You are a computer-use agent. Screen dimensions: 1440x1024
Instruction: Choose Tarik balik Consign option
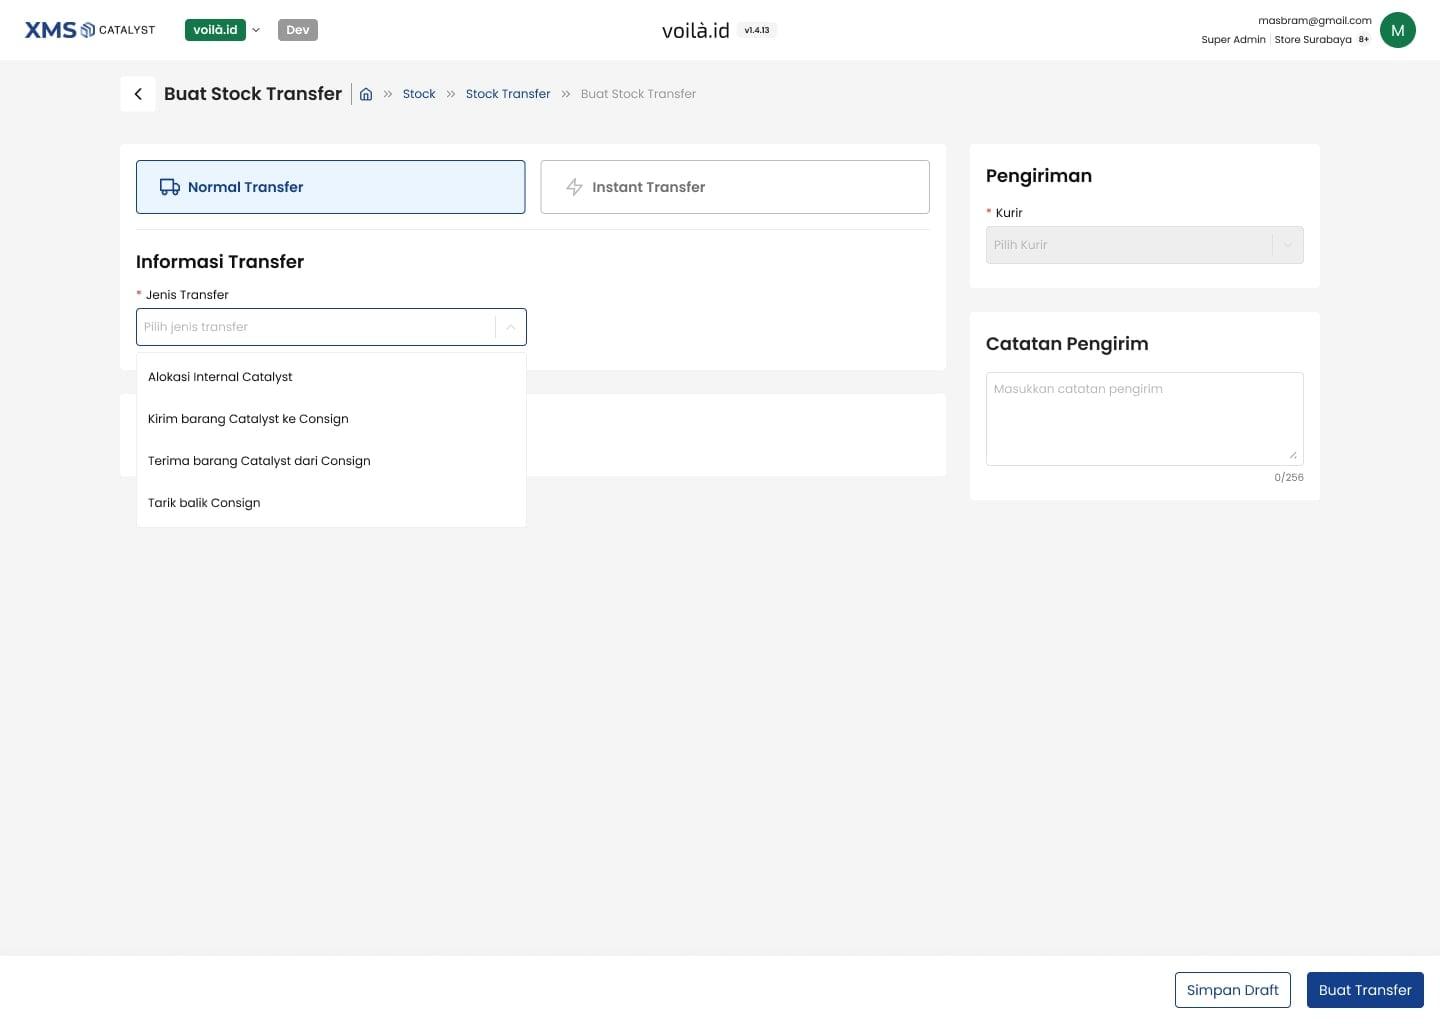point(331,503)
